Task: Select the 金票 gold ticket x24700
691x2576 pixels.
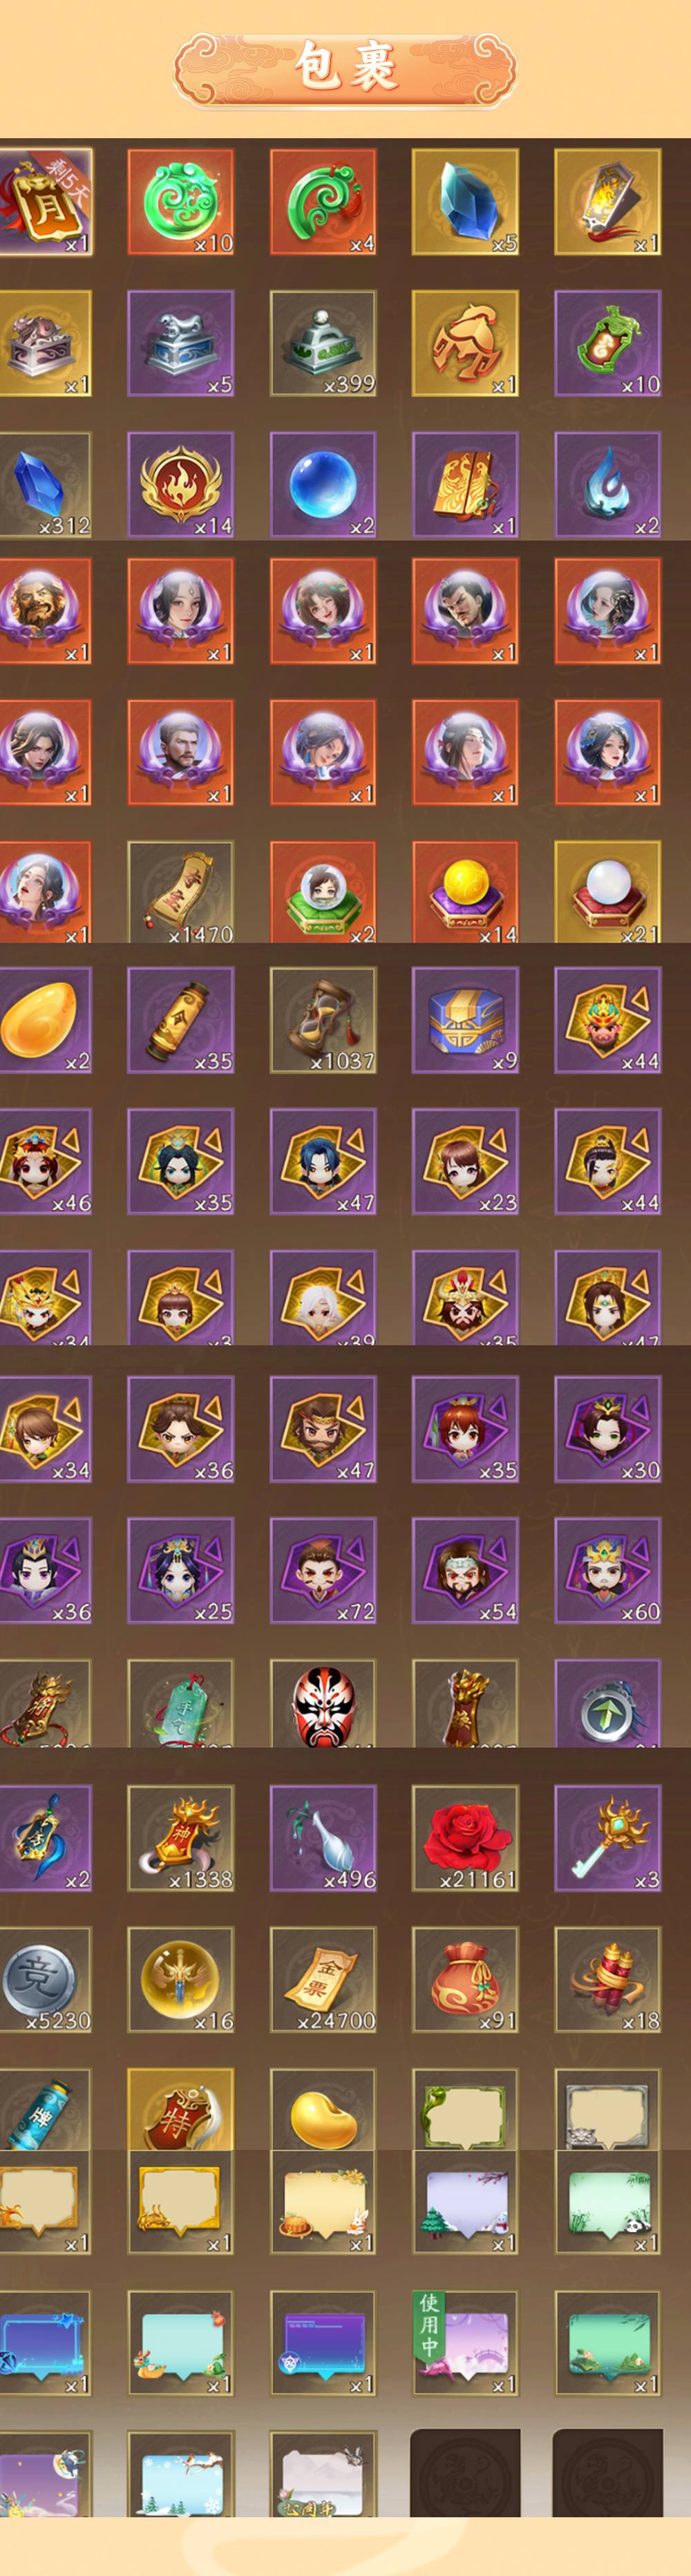Action: tap(323, 1980)
